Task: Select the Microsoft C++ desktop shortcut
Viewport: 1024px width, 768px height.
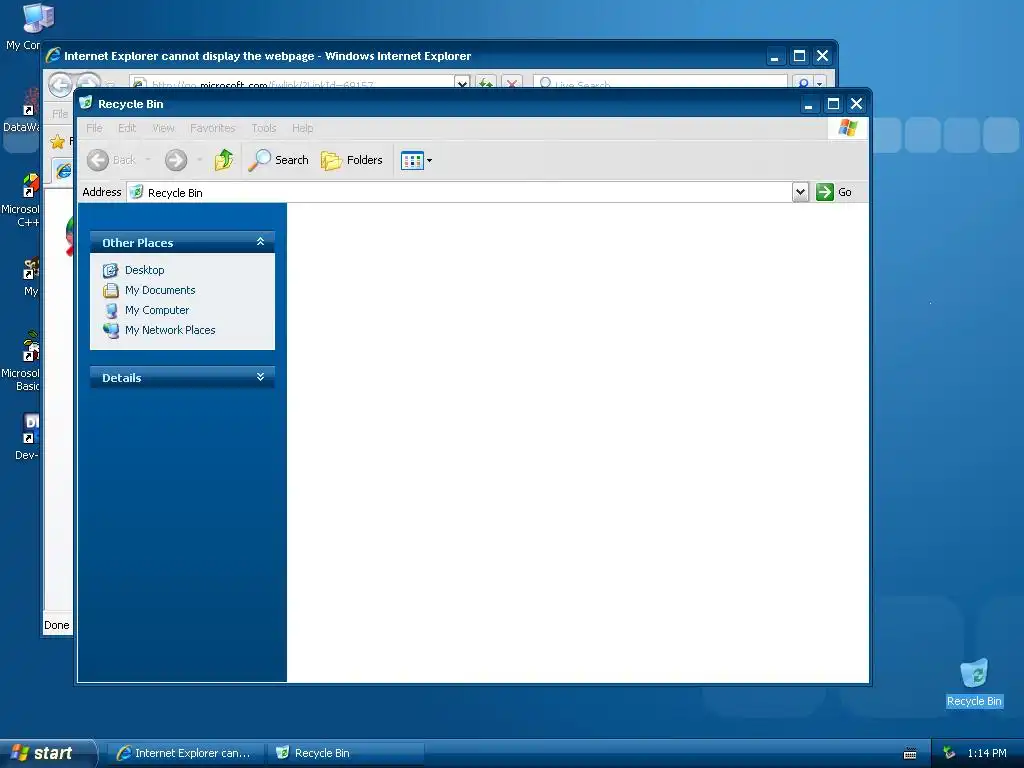Action: pos(30,185)
